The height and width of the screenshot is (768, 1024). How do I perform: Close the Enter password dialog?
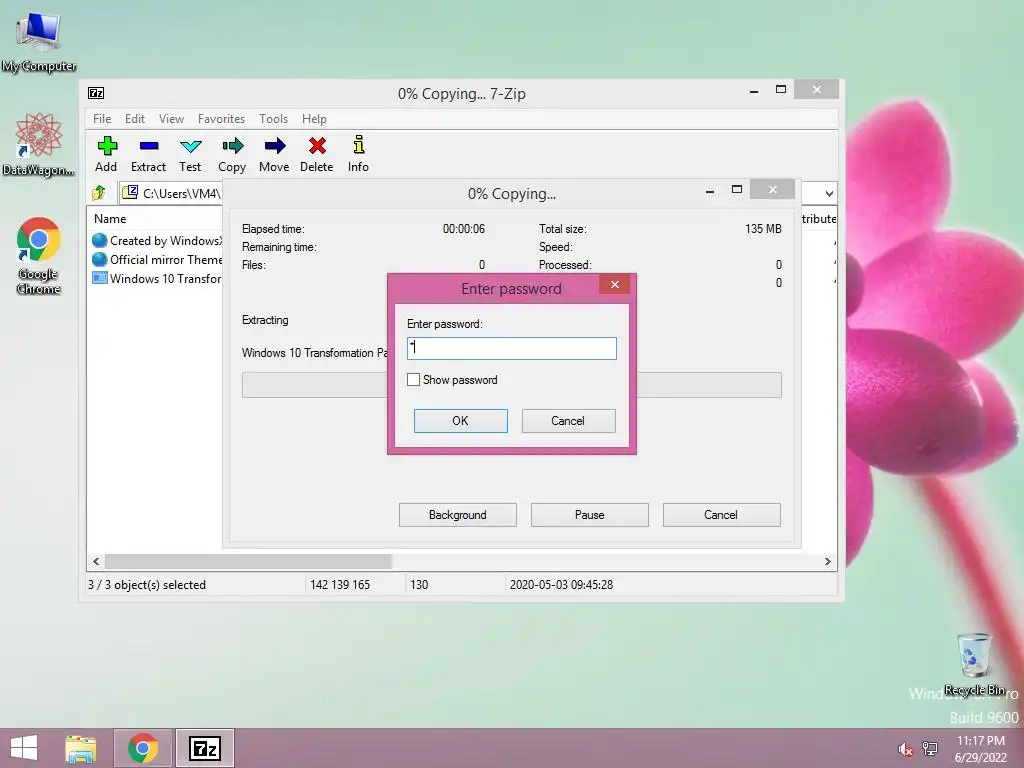tap(615, 284)
